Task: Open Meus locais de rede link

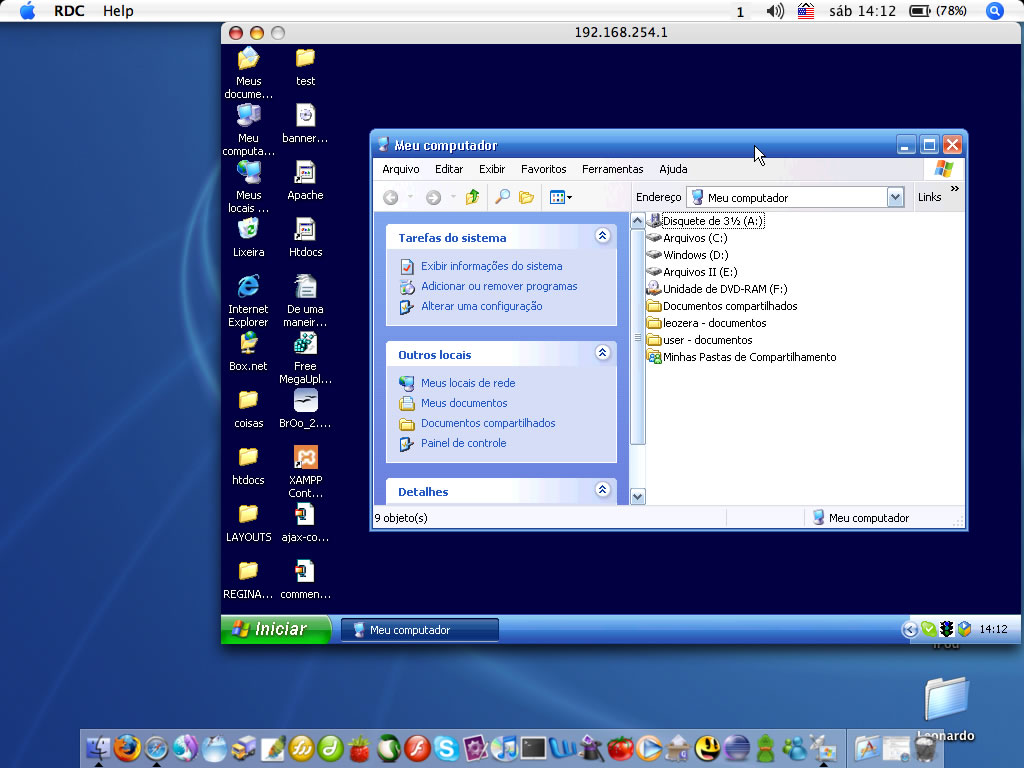Action: pyautogui.click(x=468, y=383)
